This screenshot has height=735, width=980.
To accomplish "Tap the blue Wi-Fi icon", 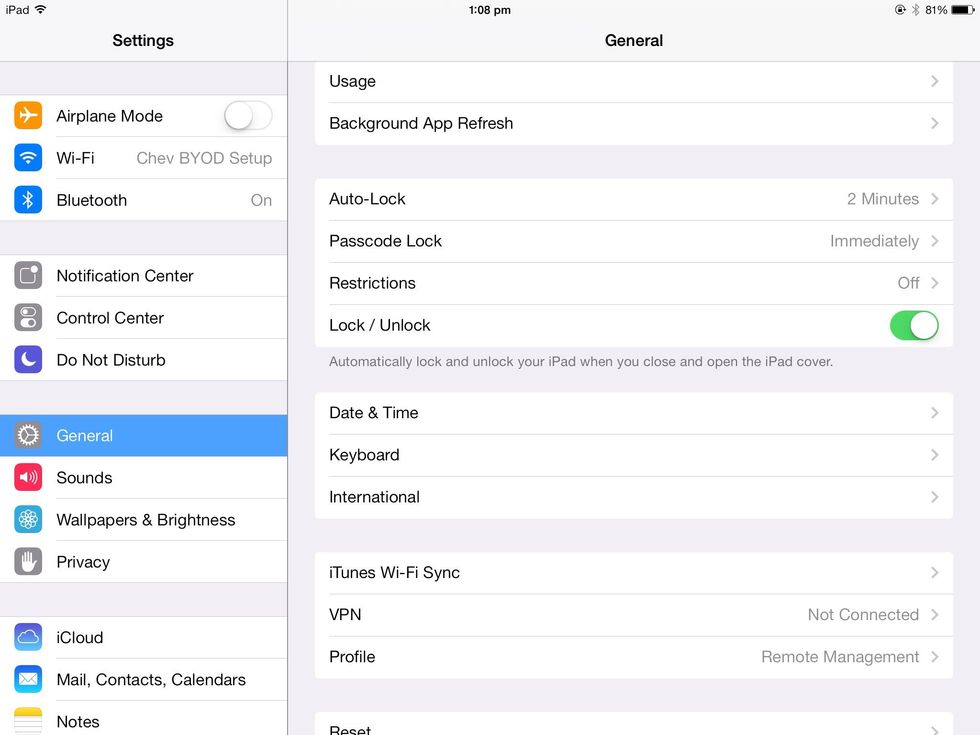I will 28,158.
